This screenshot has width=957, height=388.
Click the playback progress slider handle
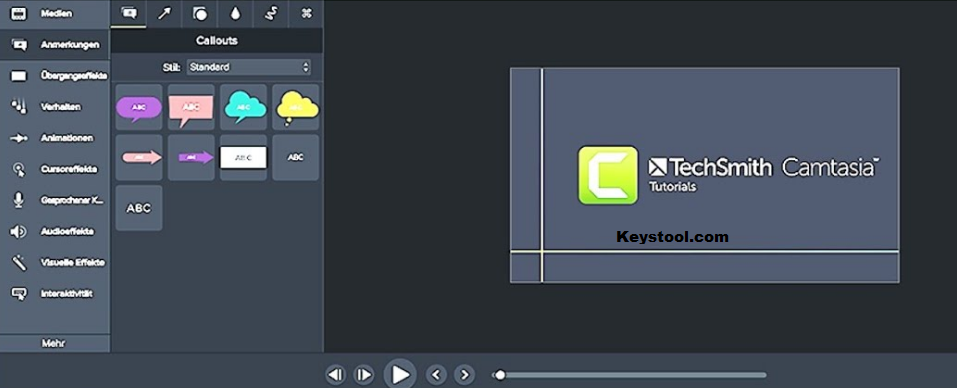[500, 375]
